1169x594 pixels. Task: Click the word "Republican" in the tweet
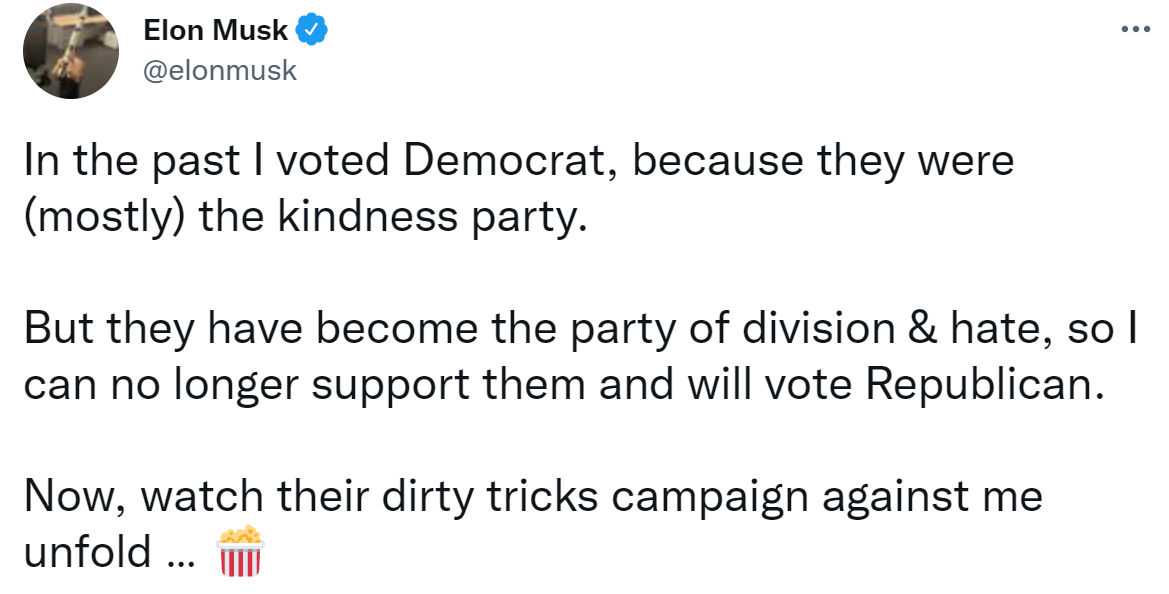pyautogui.click(x=984, y=385)
